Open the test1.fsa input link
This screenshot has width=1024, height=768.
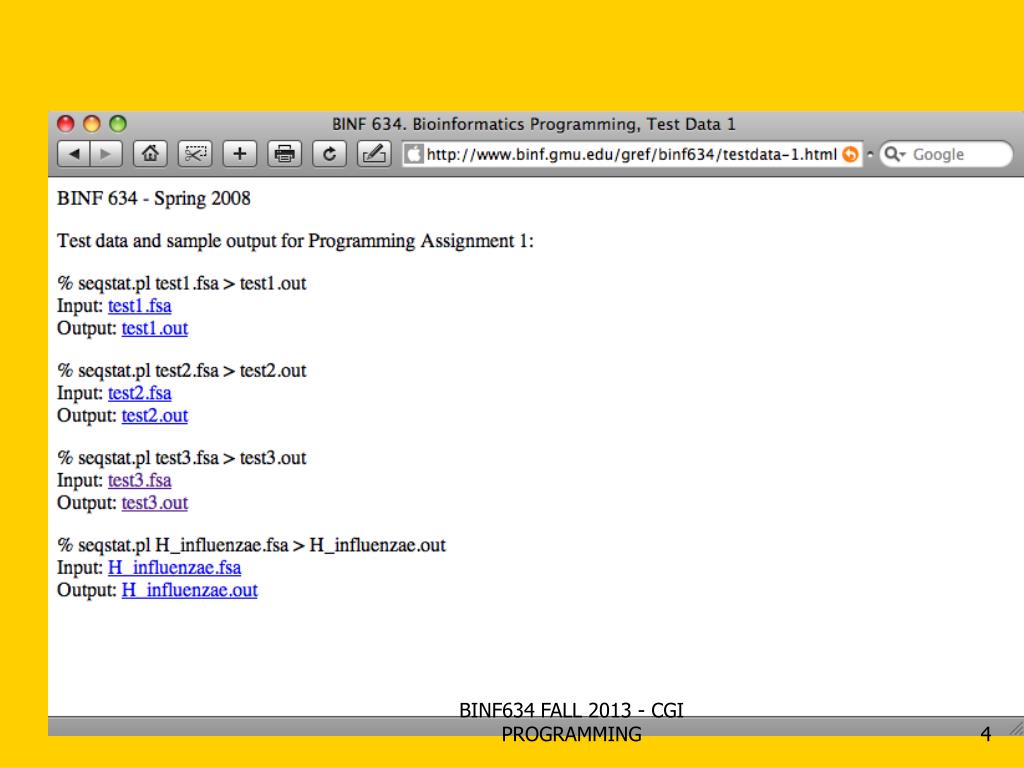(x=140, y=306)
